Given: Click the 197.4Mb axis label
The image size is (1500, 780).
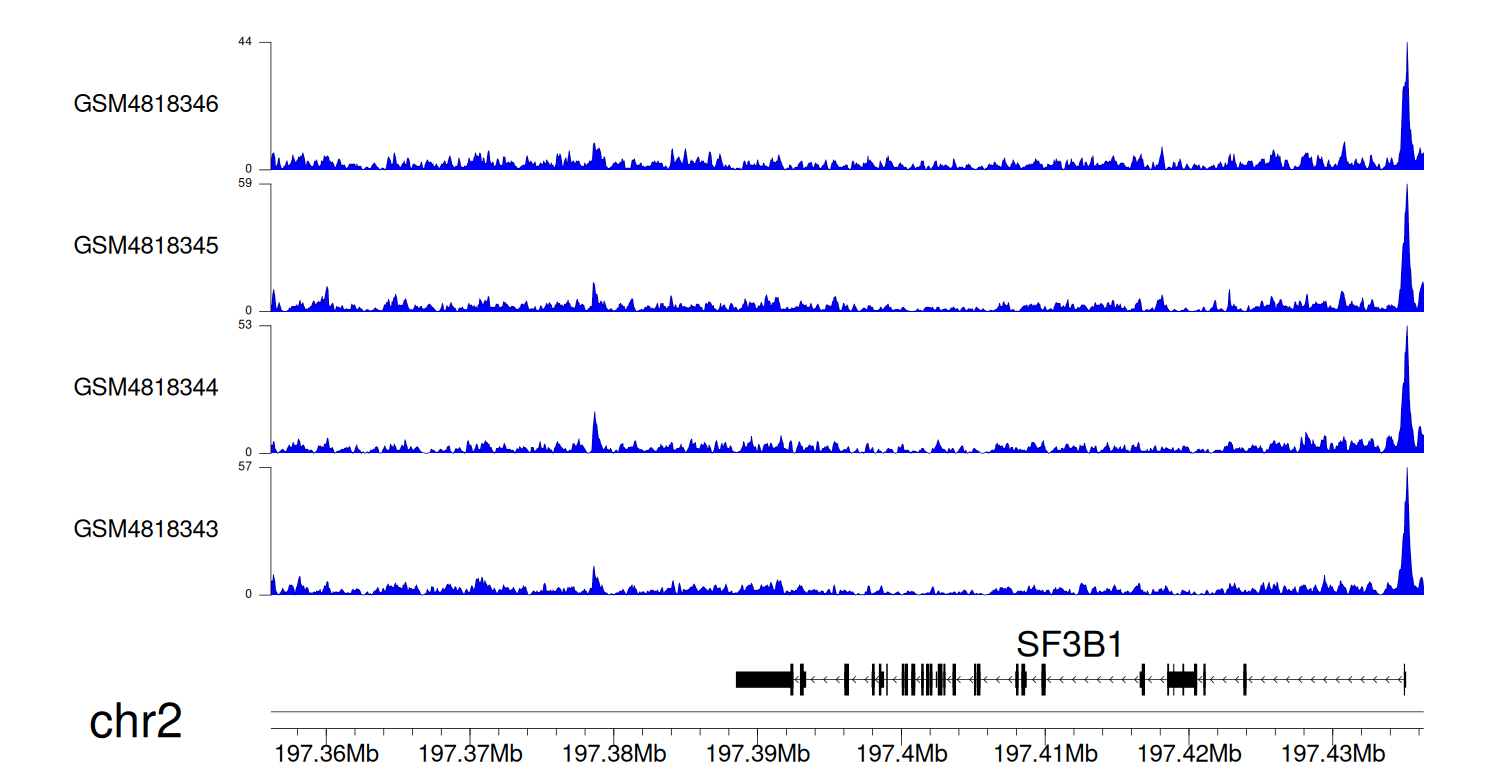Looking at the screenshot, I should coord(902,753).
